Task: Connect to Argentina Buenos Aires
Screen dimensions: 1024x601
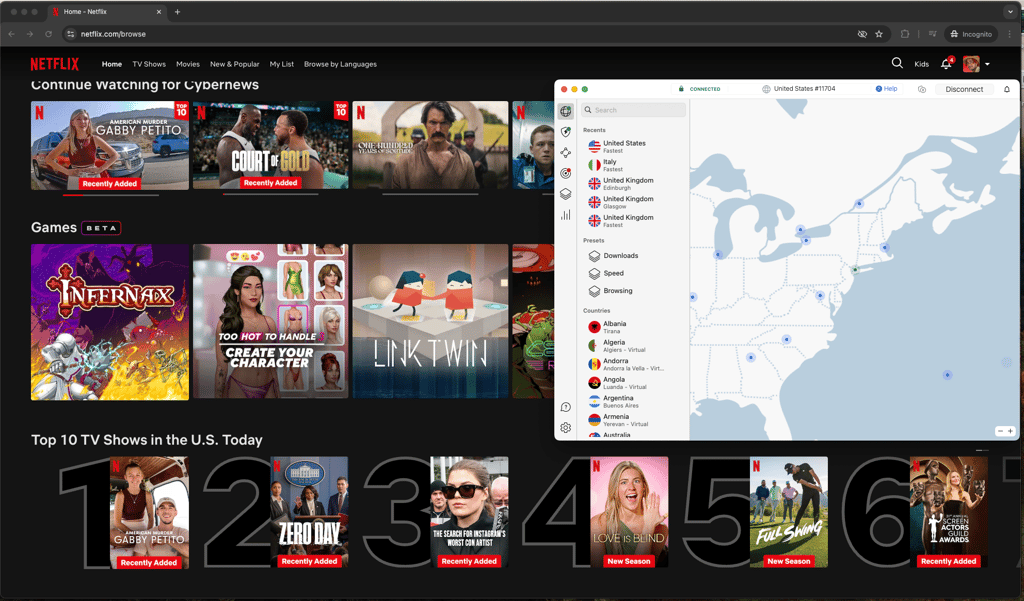Action: point(633,401)
